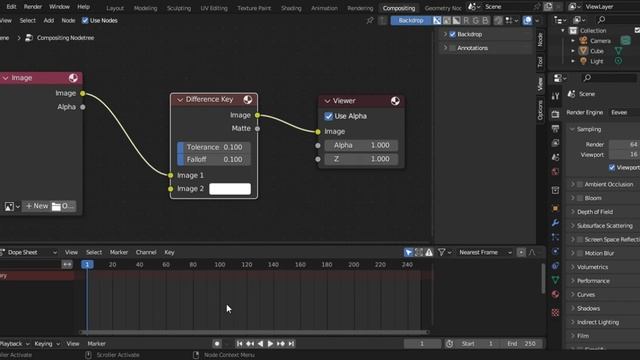Viewport: 640px width, 360px height.
Task: Open the Texture properties checker icon
Action: (x=555, y=313)
